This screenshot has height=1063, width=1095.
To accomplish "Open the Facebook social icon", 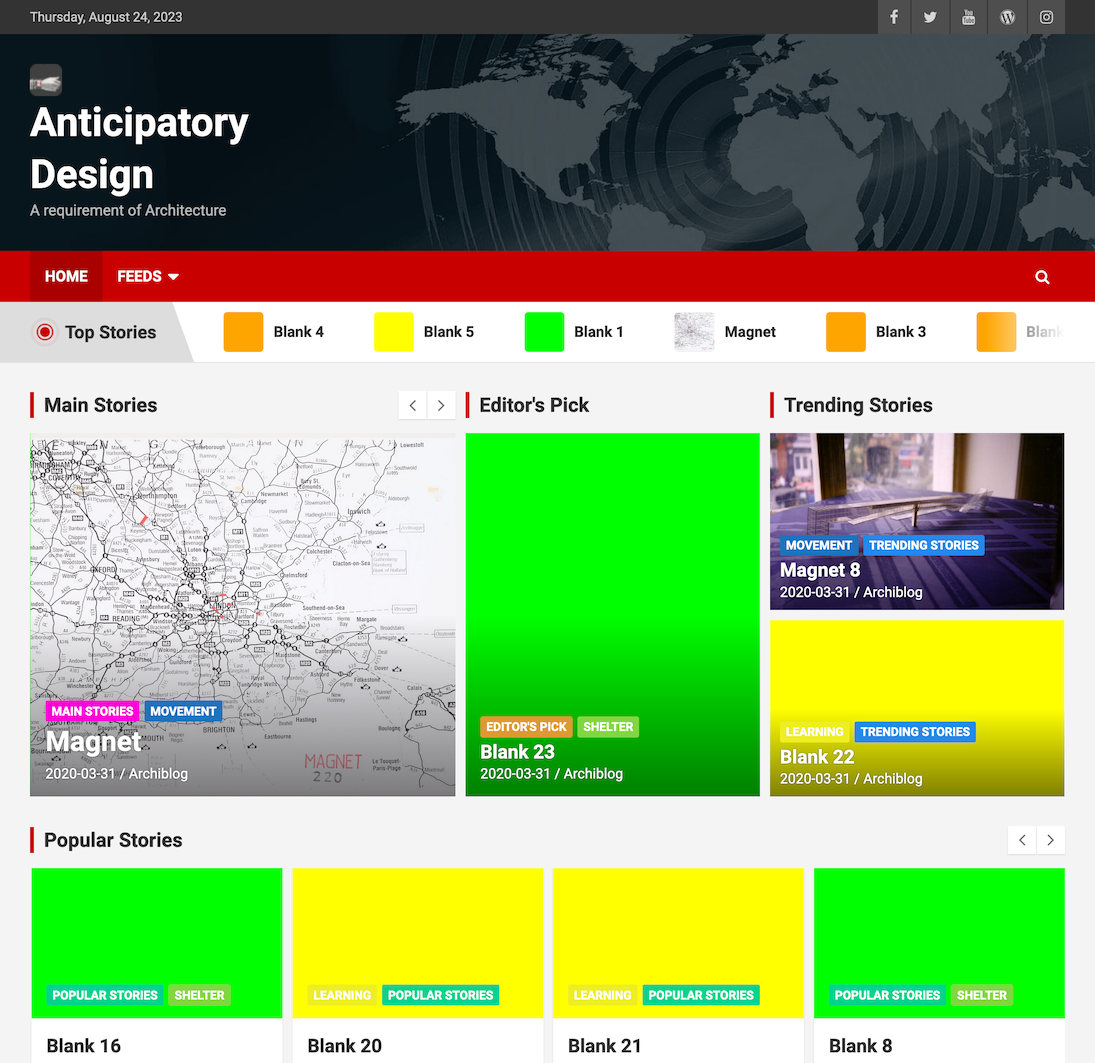I will pos(894,17).
